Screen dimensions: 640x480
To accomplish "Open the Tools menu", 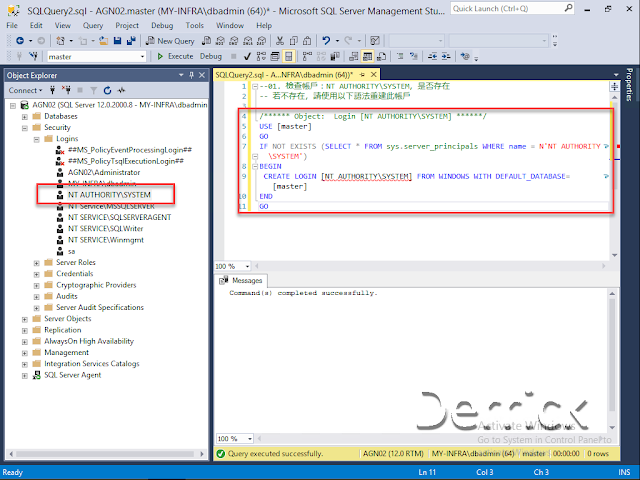I will [x=194, y=25].
